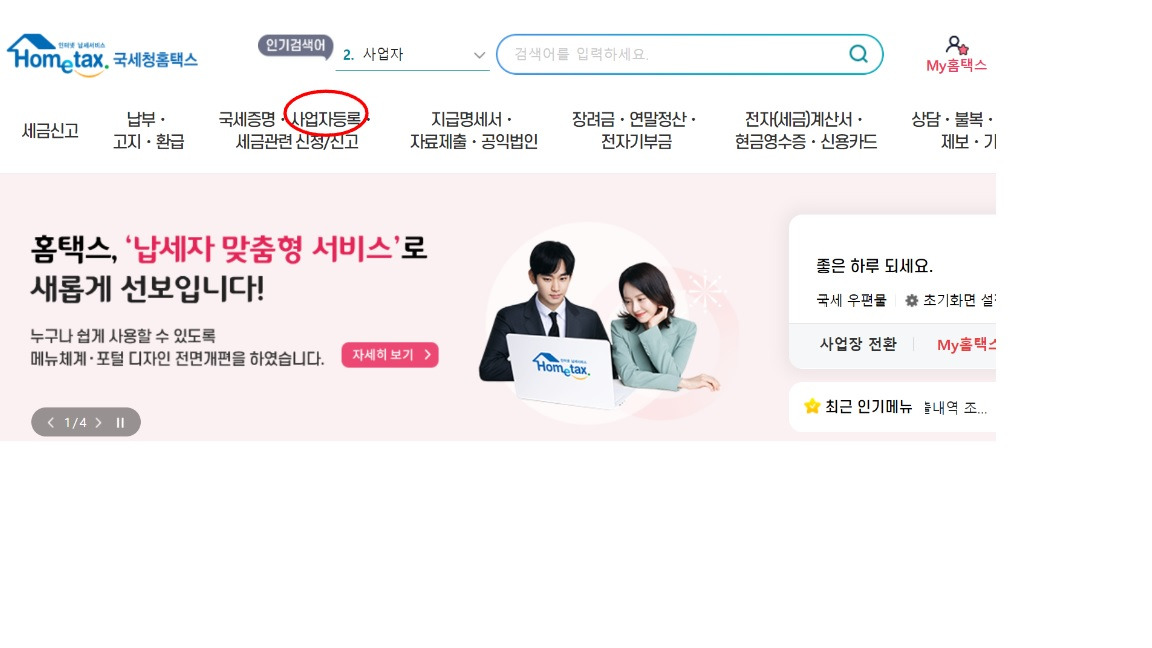Viewport: 1152px width, 648px height.
Task: Click the 인기검색어 badge
Action: 295,46
